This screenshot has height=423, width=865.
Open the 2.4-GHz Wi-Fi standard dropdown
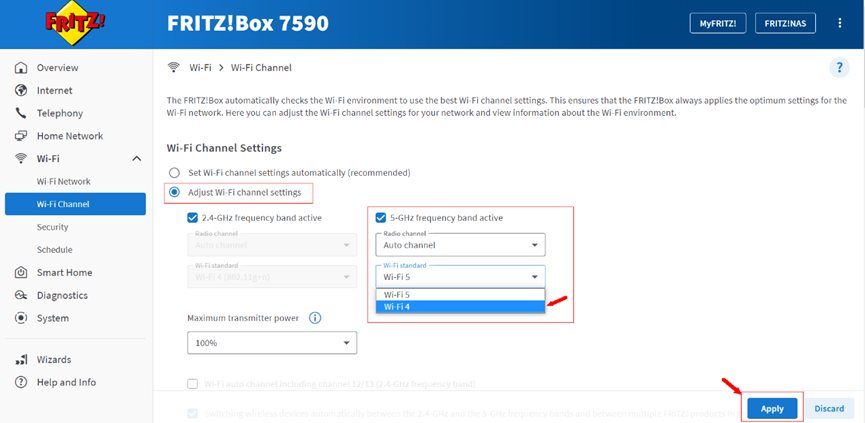[272, 276]
